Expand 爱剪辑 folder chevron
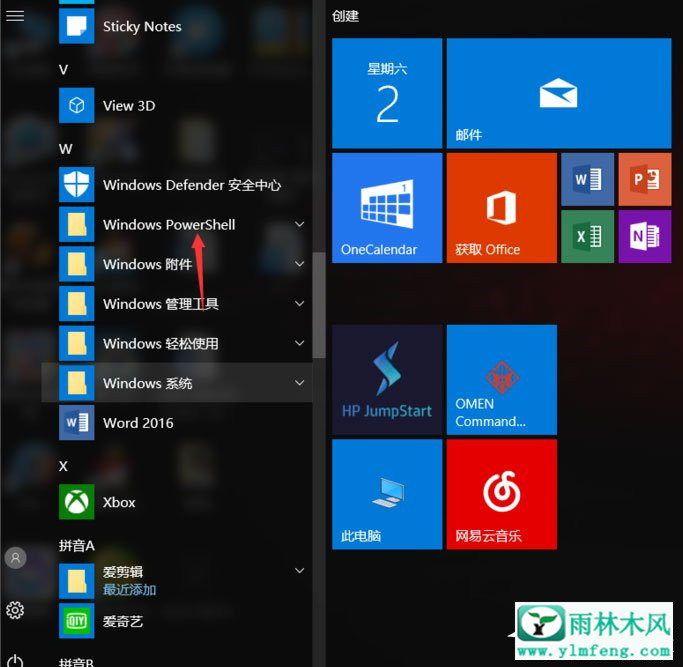The image size is (683, 667). tap(300, 570)
